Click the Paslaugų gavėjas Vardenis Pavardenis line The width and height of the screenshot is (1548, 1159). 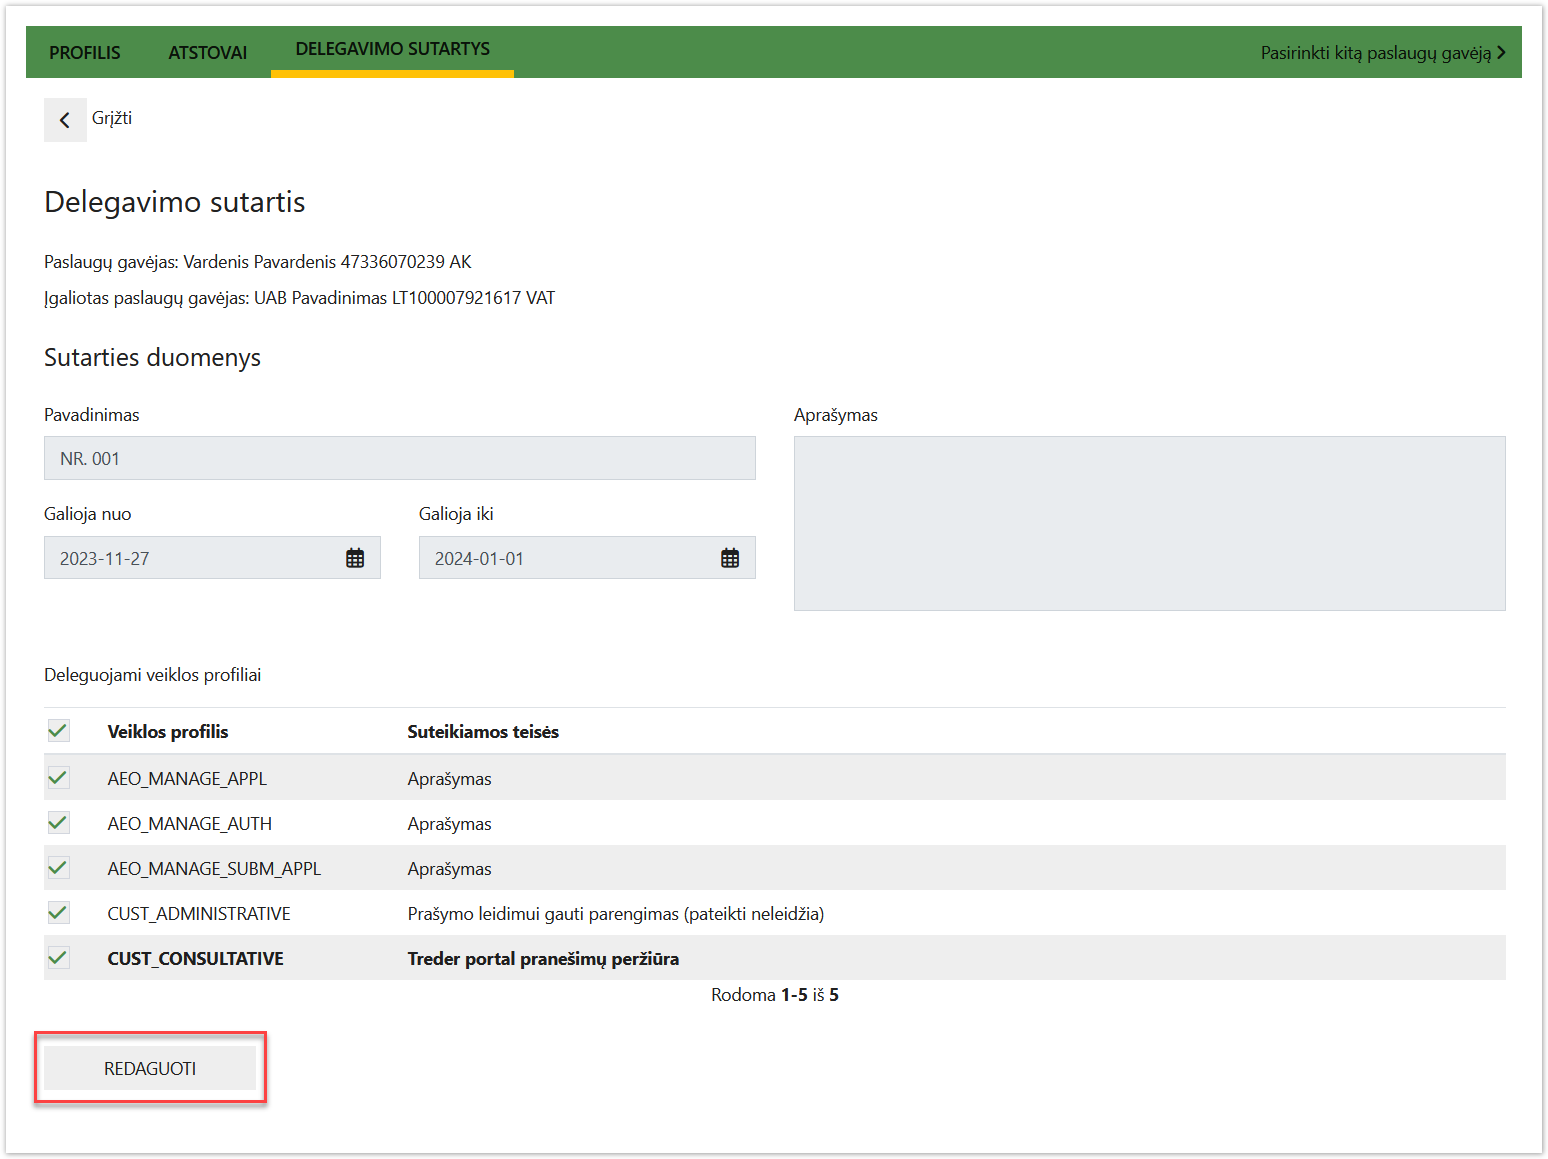(x=258, y=262)
